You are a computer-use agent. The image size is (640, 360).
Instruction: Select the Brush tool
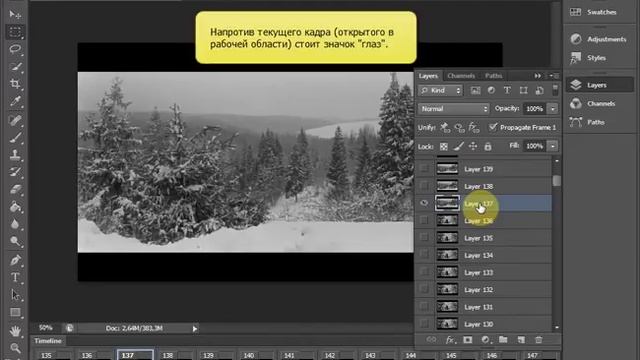coord(15,138)
